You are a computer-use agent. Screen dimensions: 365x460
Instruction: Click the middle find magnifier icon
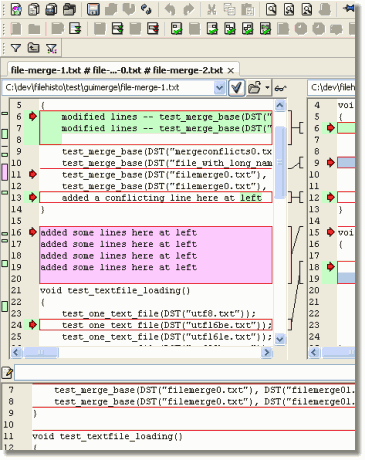tap(289, 9)
